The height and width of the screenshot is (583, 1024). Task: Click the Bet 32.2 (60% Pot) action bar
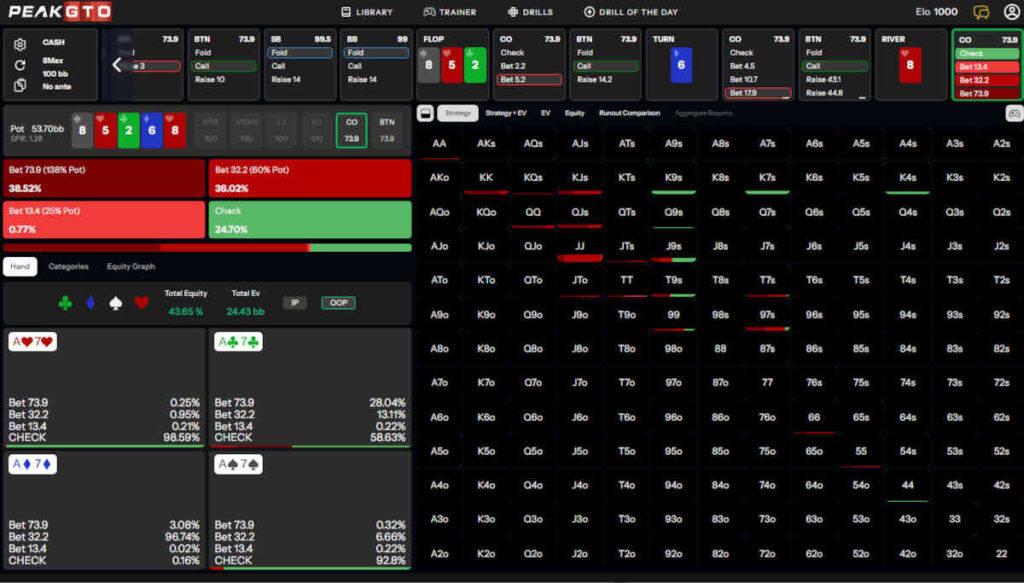point(310,178)
